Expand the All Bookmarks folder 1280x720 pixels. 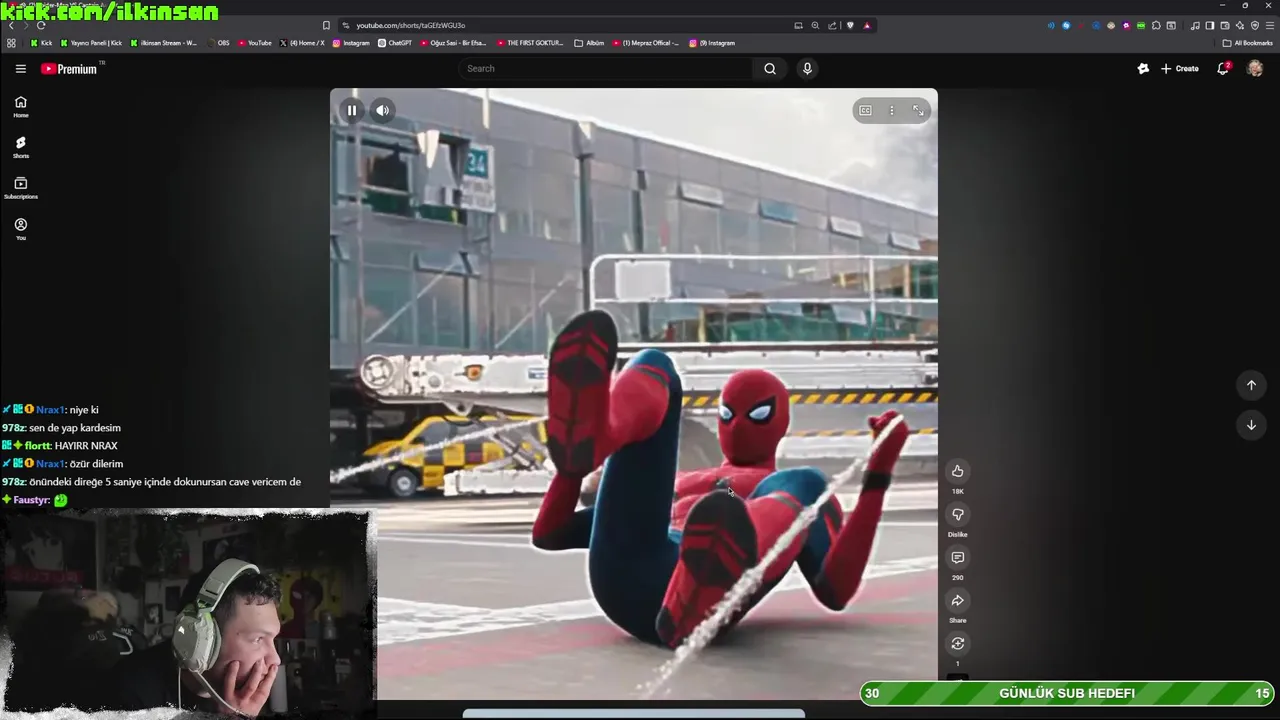1247,43
